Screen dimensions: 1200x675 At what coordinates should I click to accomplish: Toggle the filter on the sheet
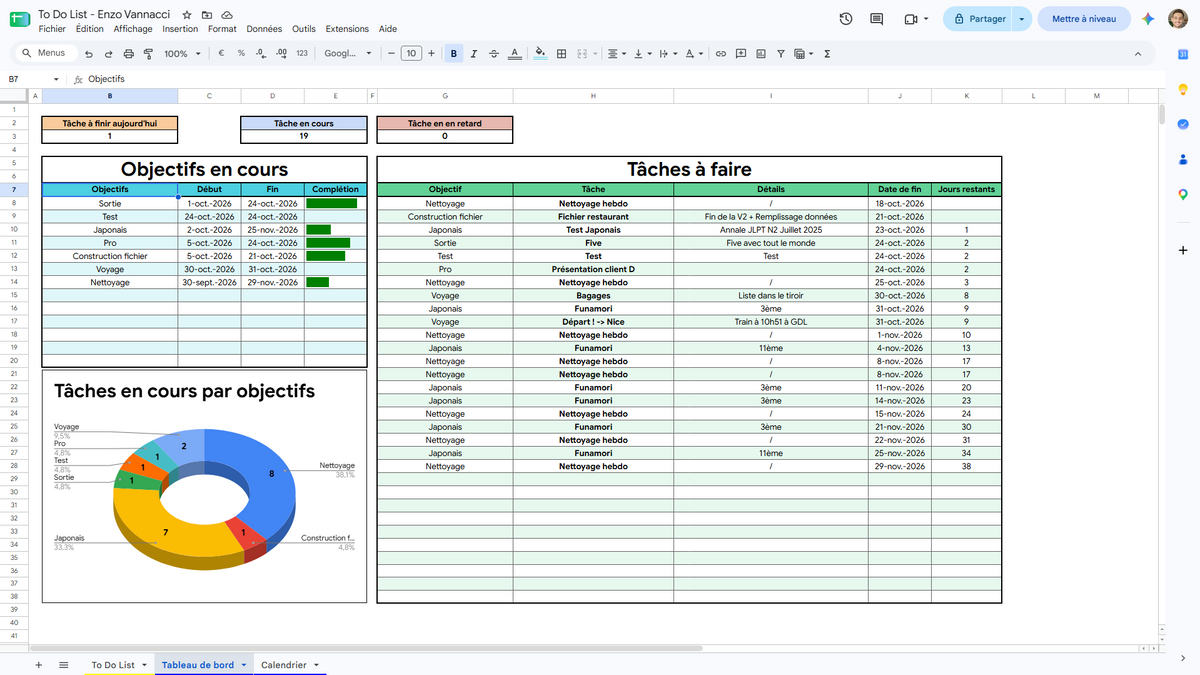coord(780,54)
